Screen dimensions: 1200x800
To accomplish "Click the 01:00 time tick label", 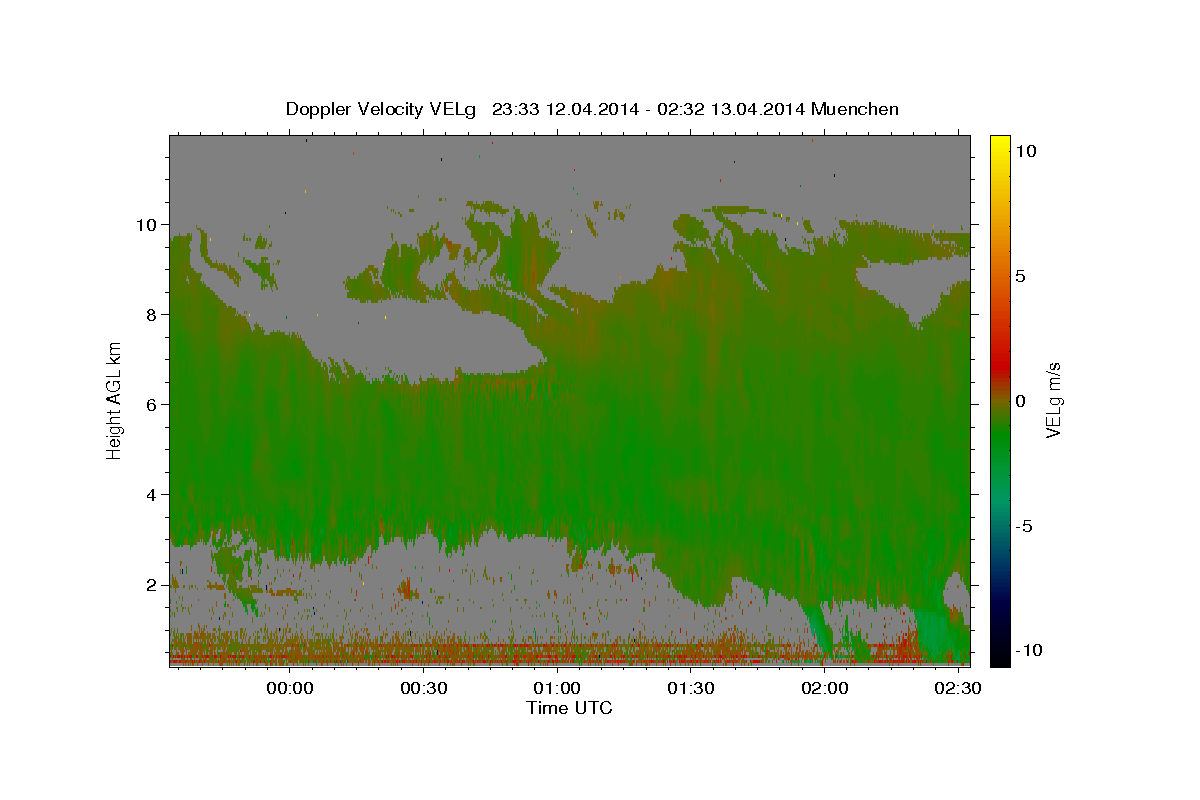I will click(x=557, y=689).
